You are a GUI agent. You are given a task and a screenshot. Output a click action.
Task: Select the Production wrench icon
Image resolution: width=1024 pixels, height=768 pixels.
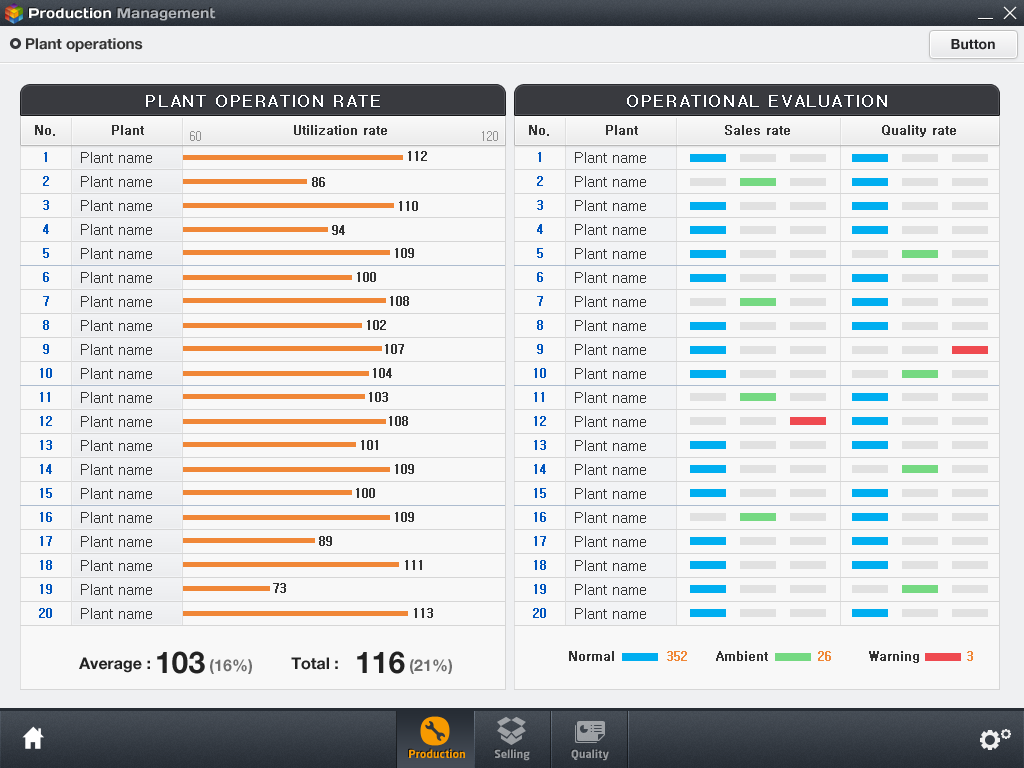coord(435,729)
